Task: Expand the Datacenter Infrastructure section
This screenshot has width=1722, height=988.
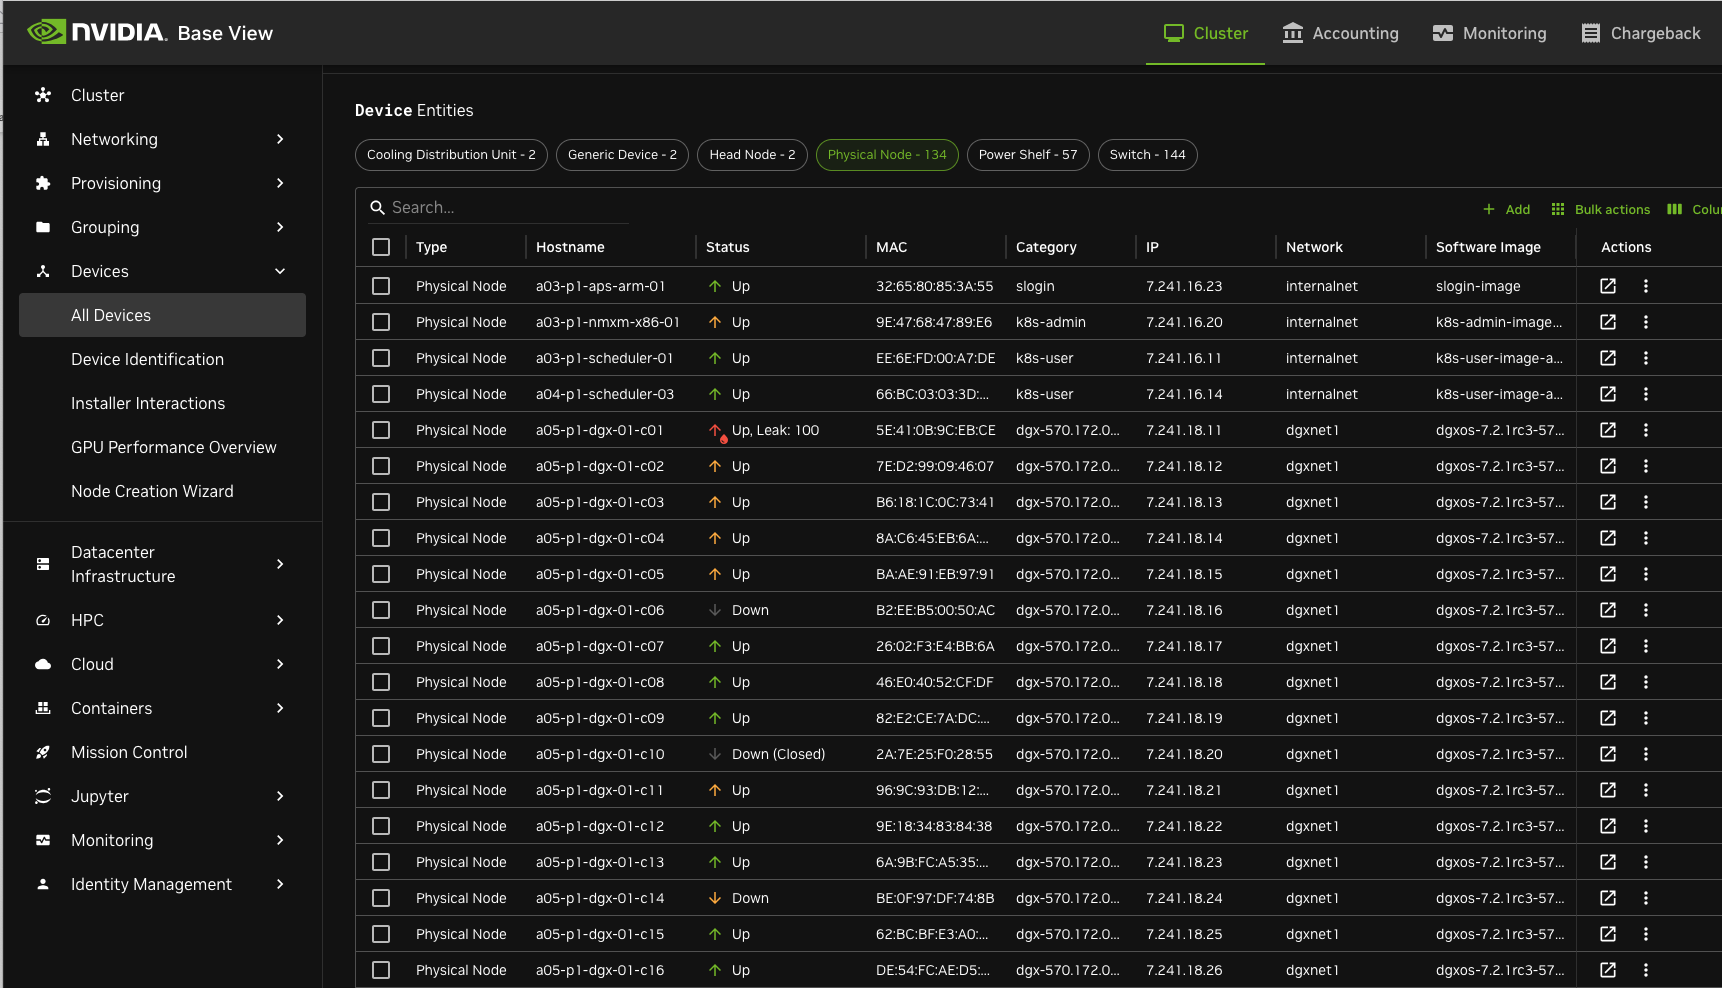Action: 280,564
